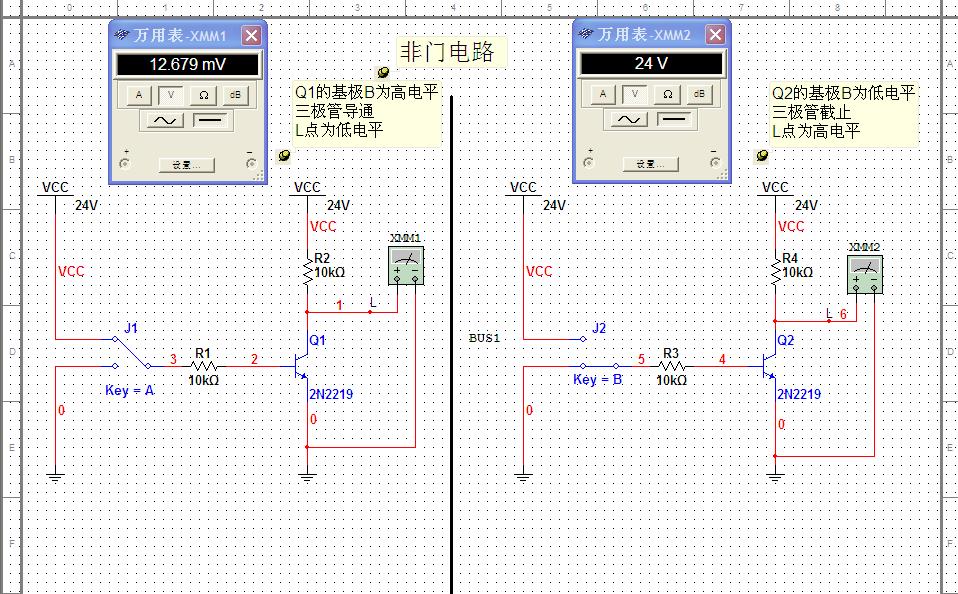
Task: Choose AC sine wave mode on XMM2
Action: point(628,119)
